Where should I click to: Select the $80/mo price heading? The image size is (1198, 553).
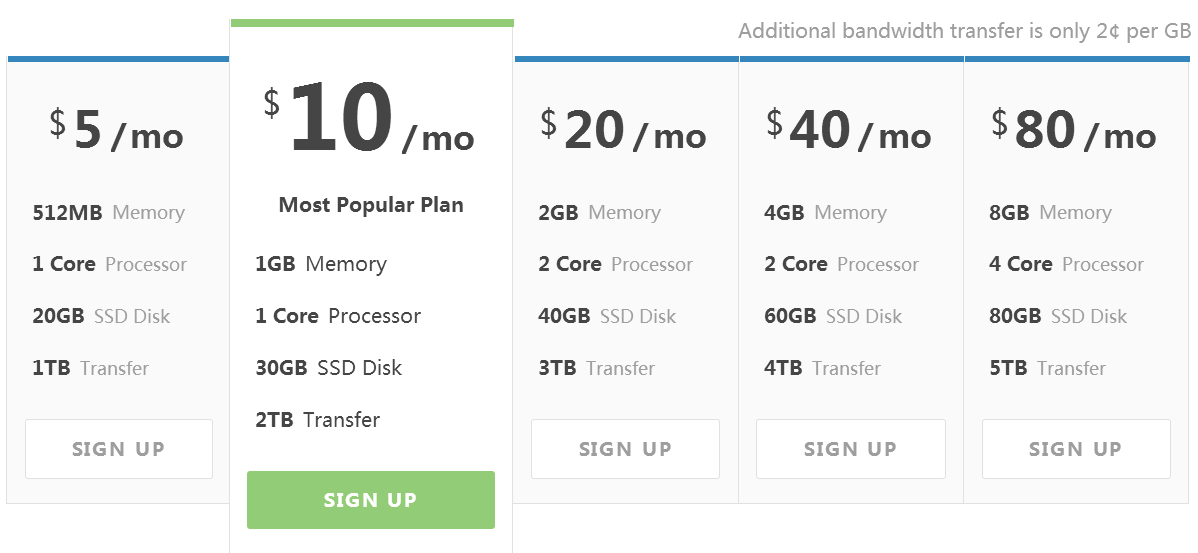coord(1073,131)
